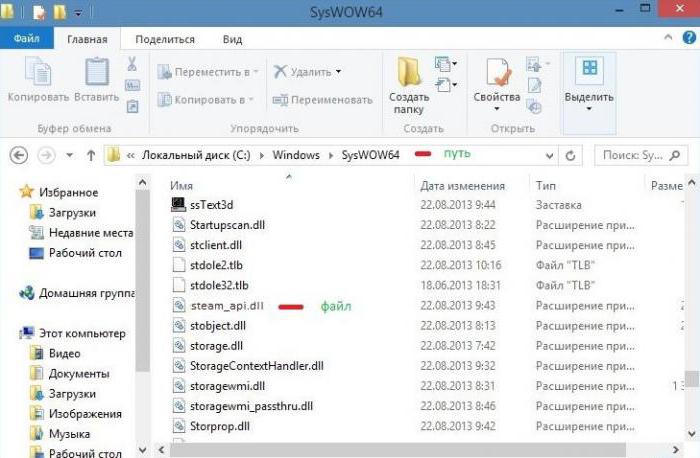This screenshot has height=458, width=700.
Task: Switch to the View (Вид) tab
Action: click(x=232, y=39)
